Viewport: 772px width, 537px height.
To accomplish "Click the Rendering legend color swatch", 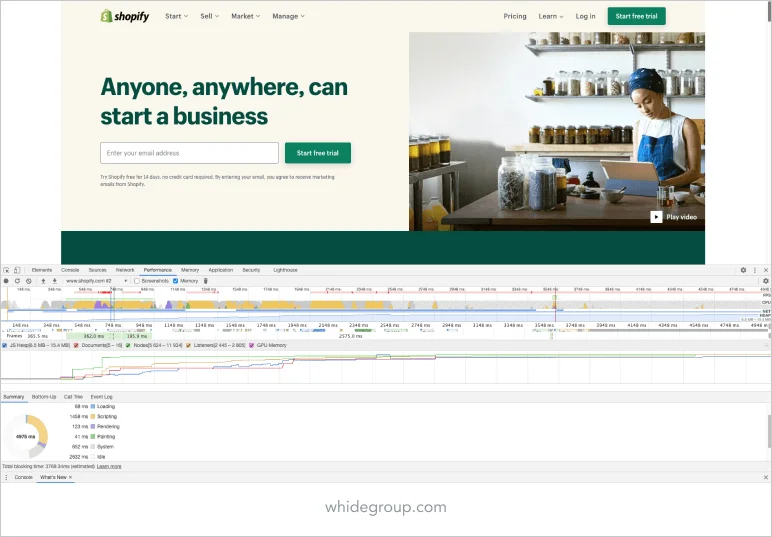I will (x=93, y=427).
